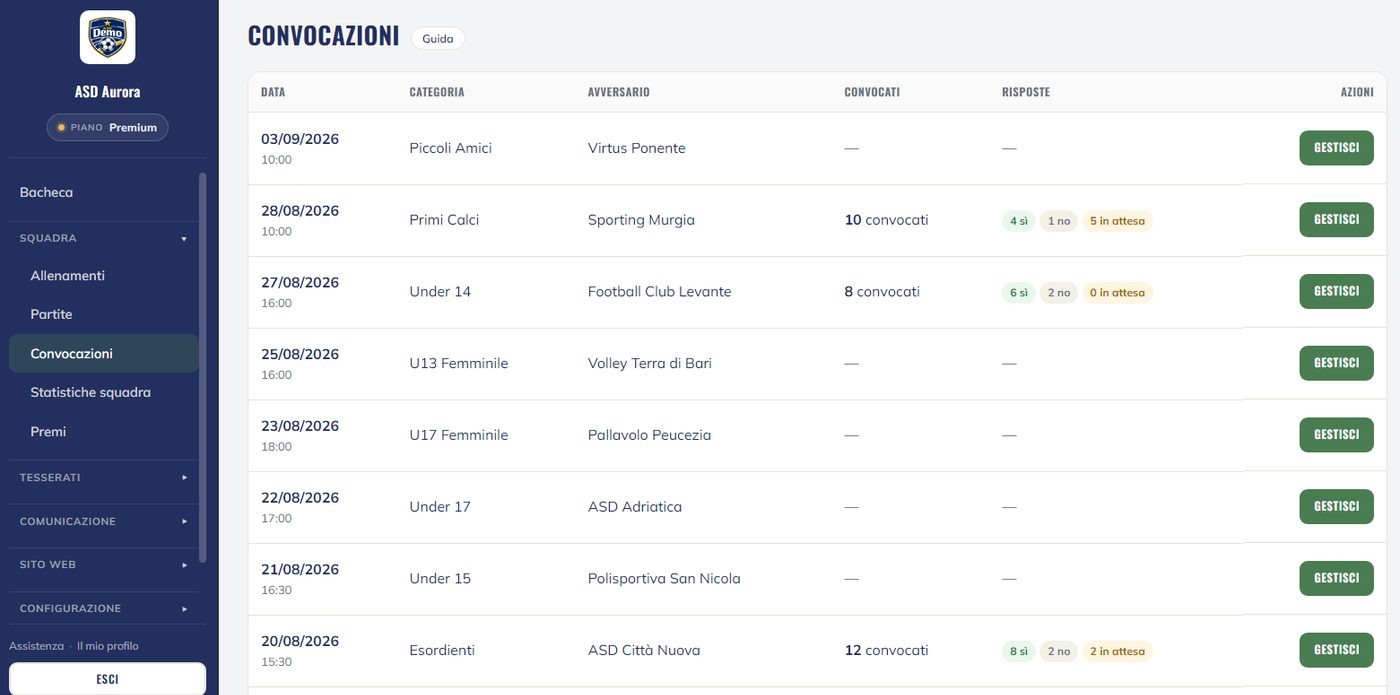The height and width of the screenshot is (695, 1400).
Task: Click the date 27/08/2026
Action: point(300,283)
